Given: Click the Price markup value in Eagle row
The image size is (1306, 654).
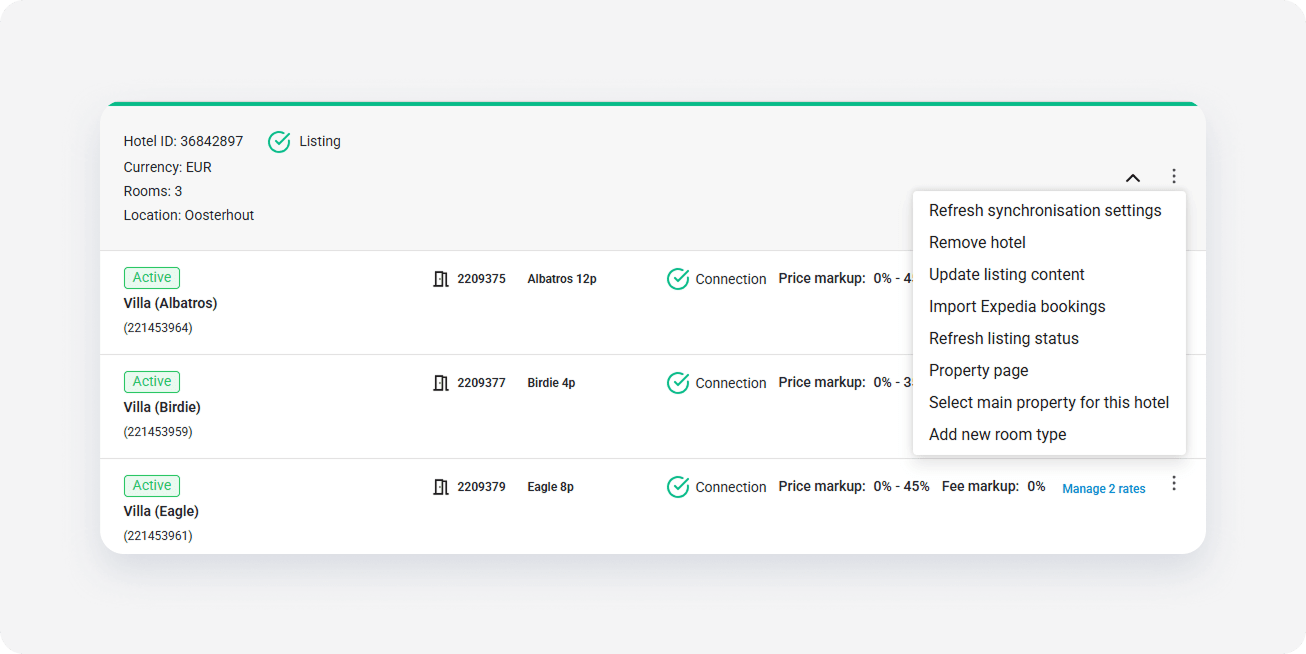Looking at the screenshot, I should tap(901, 487).
